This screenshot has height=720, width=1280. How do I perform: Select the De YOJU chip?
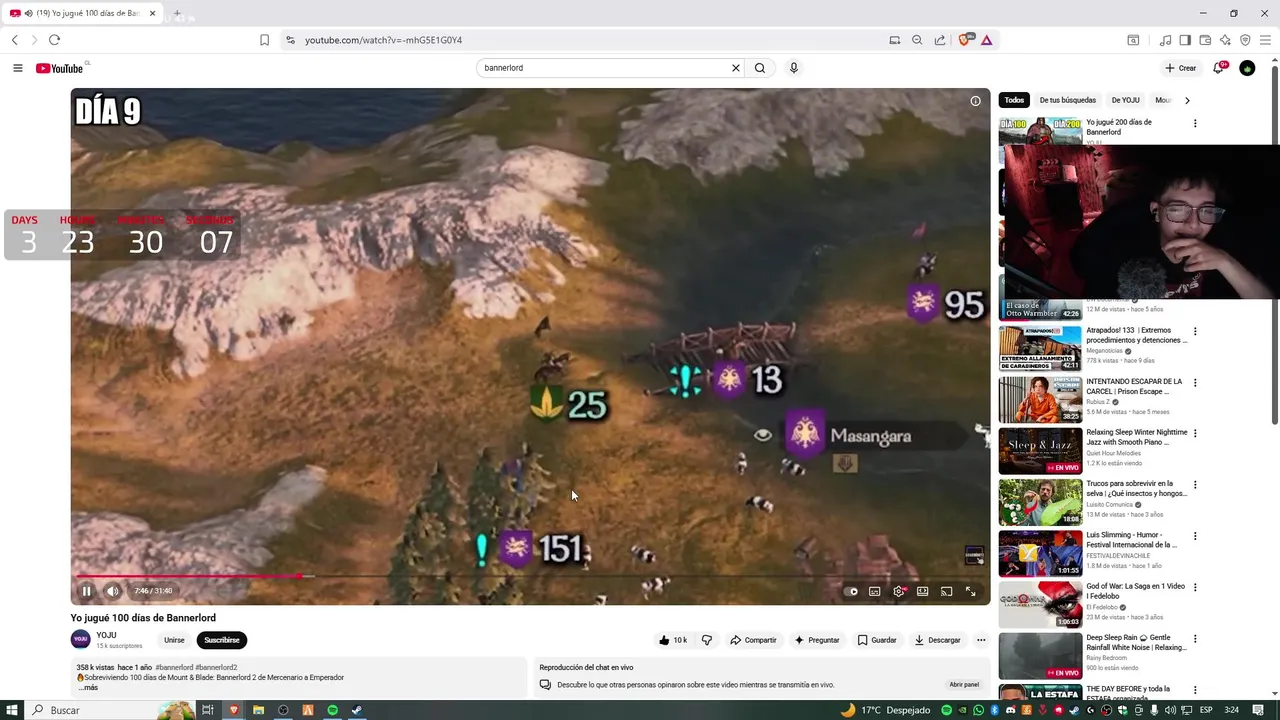pos(1125,100)
